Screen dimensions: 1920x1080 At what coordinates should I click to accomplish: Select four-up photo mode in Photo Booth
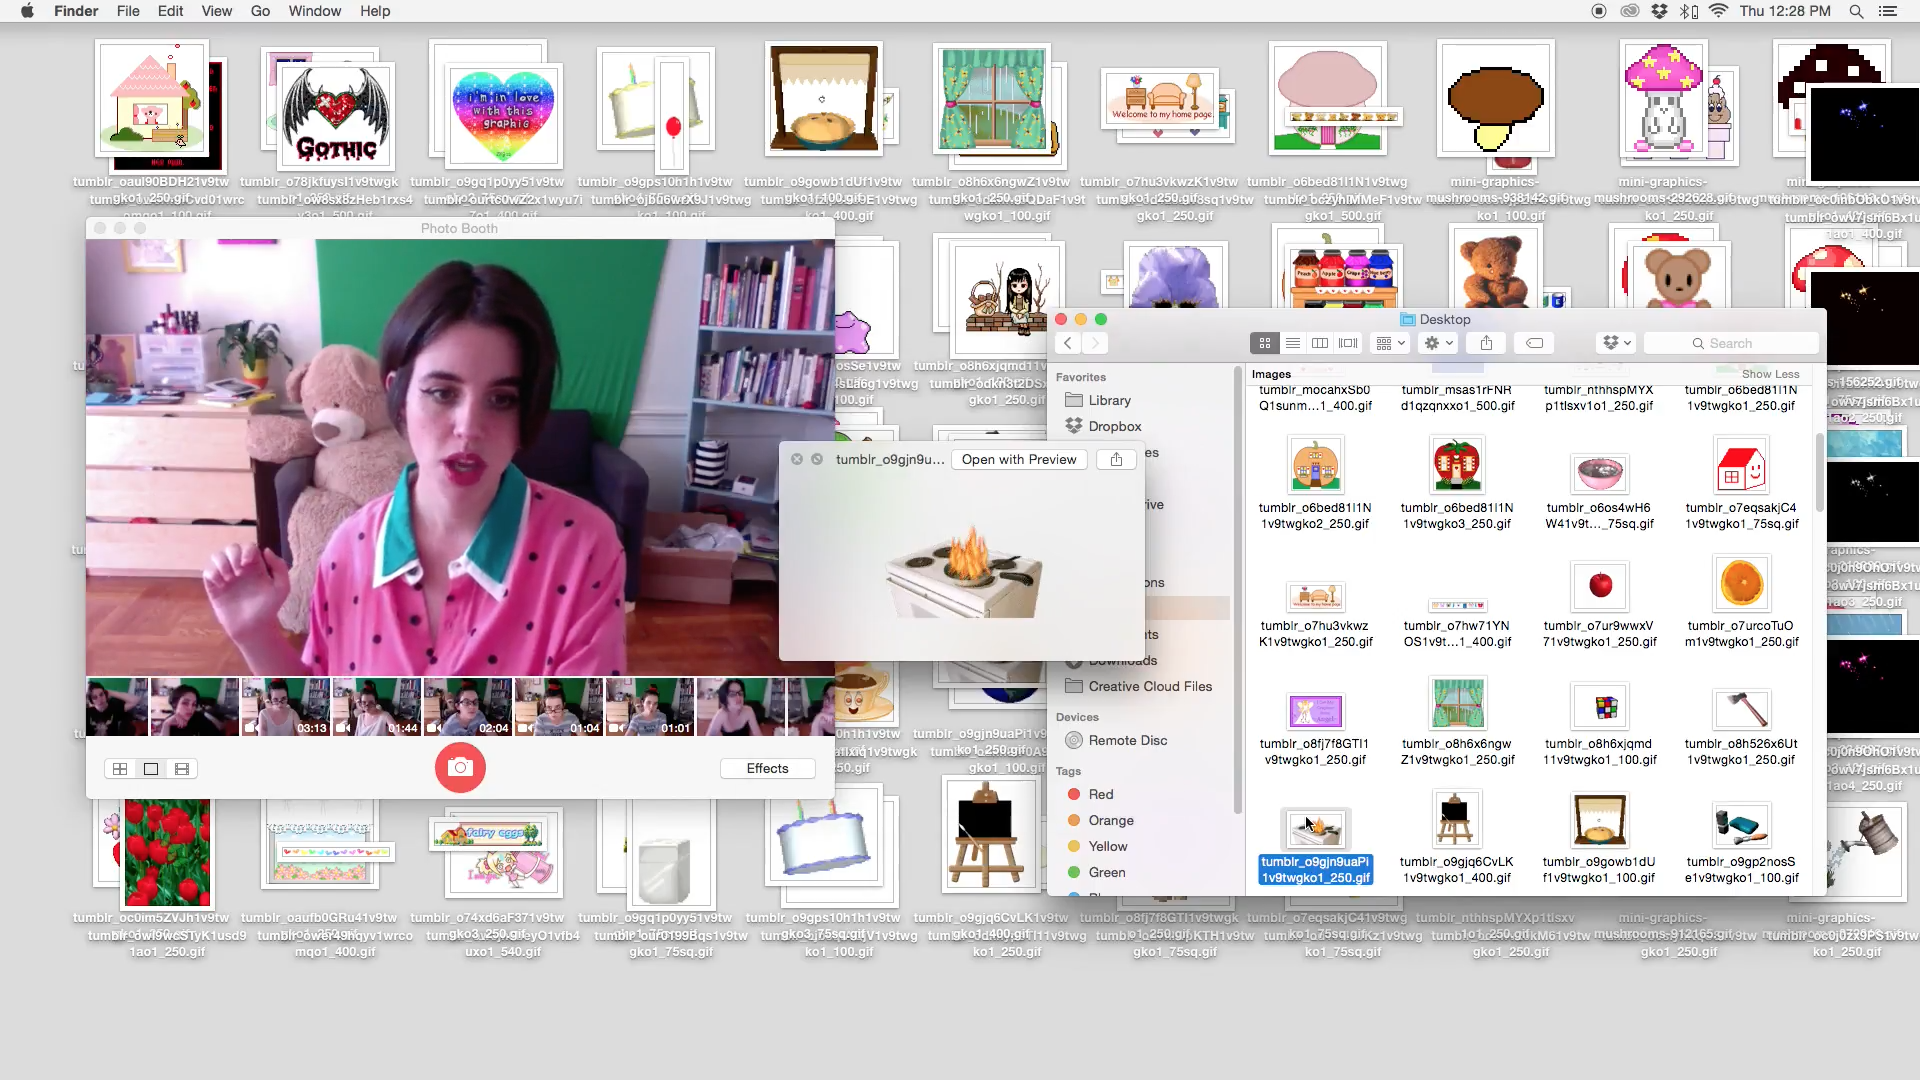120,769
